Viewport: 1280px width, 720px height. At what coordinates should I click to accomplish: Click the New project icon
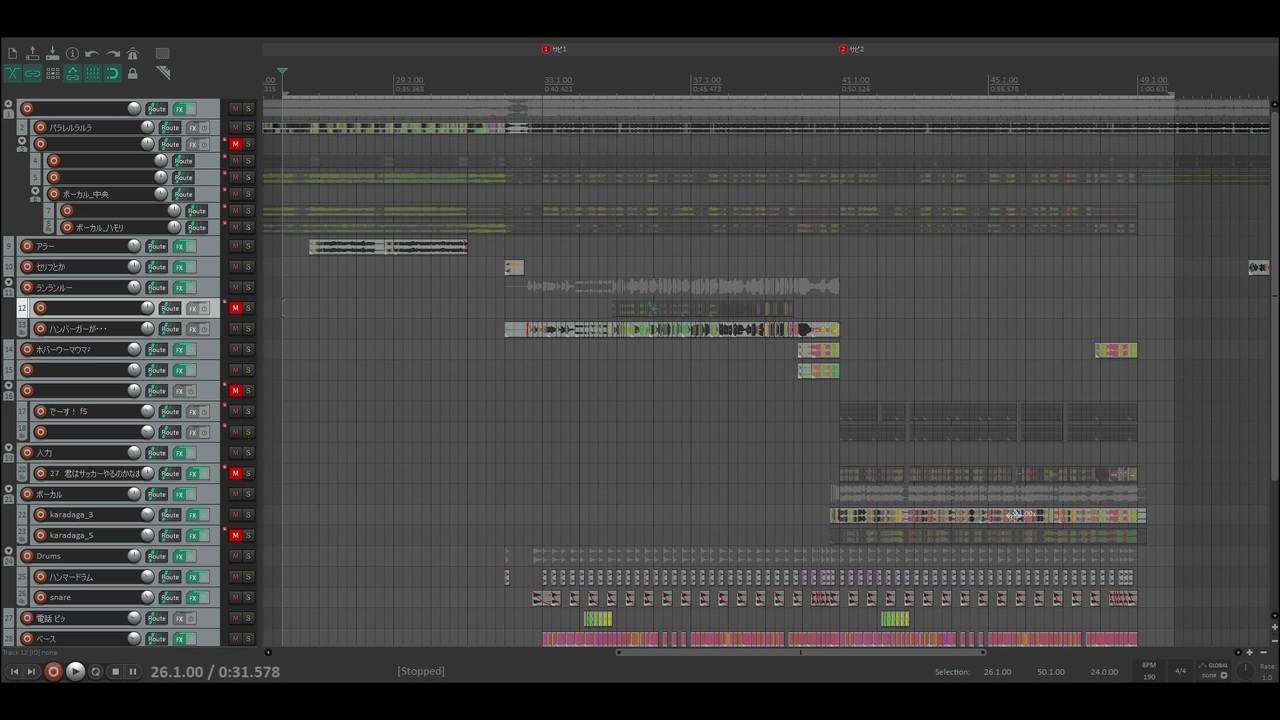tap(12, 54)
